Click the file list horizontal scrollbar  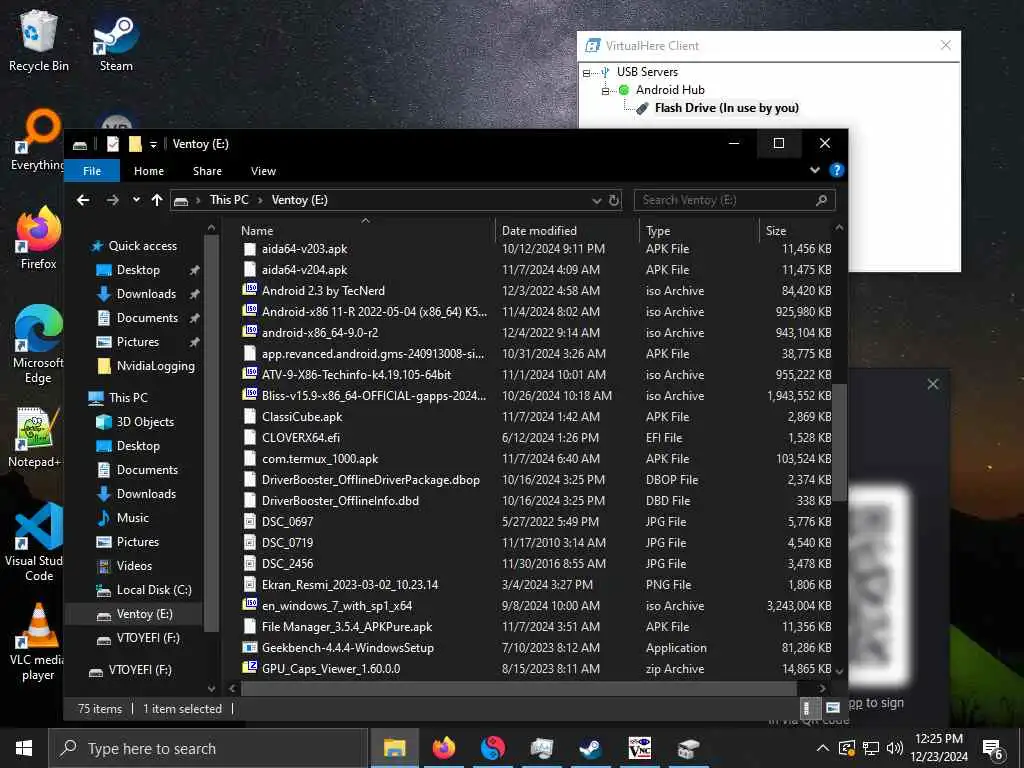coord(519,688)
